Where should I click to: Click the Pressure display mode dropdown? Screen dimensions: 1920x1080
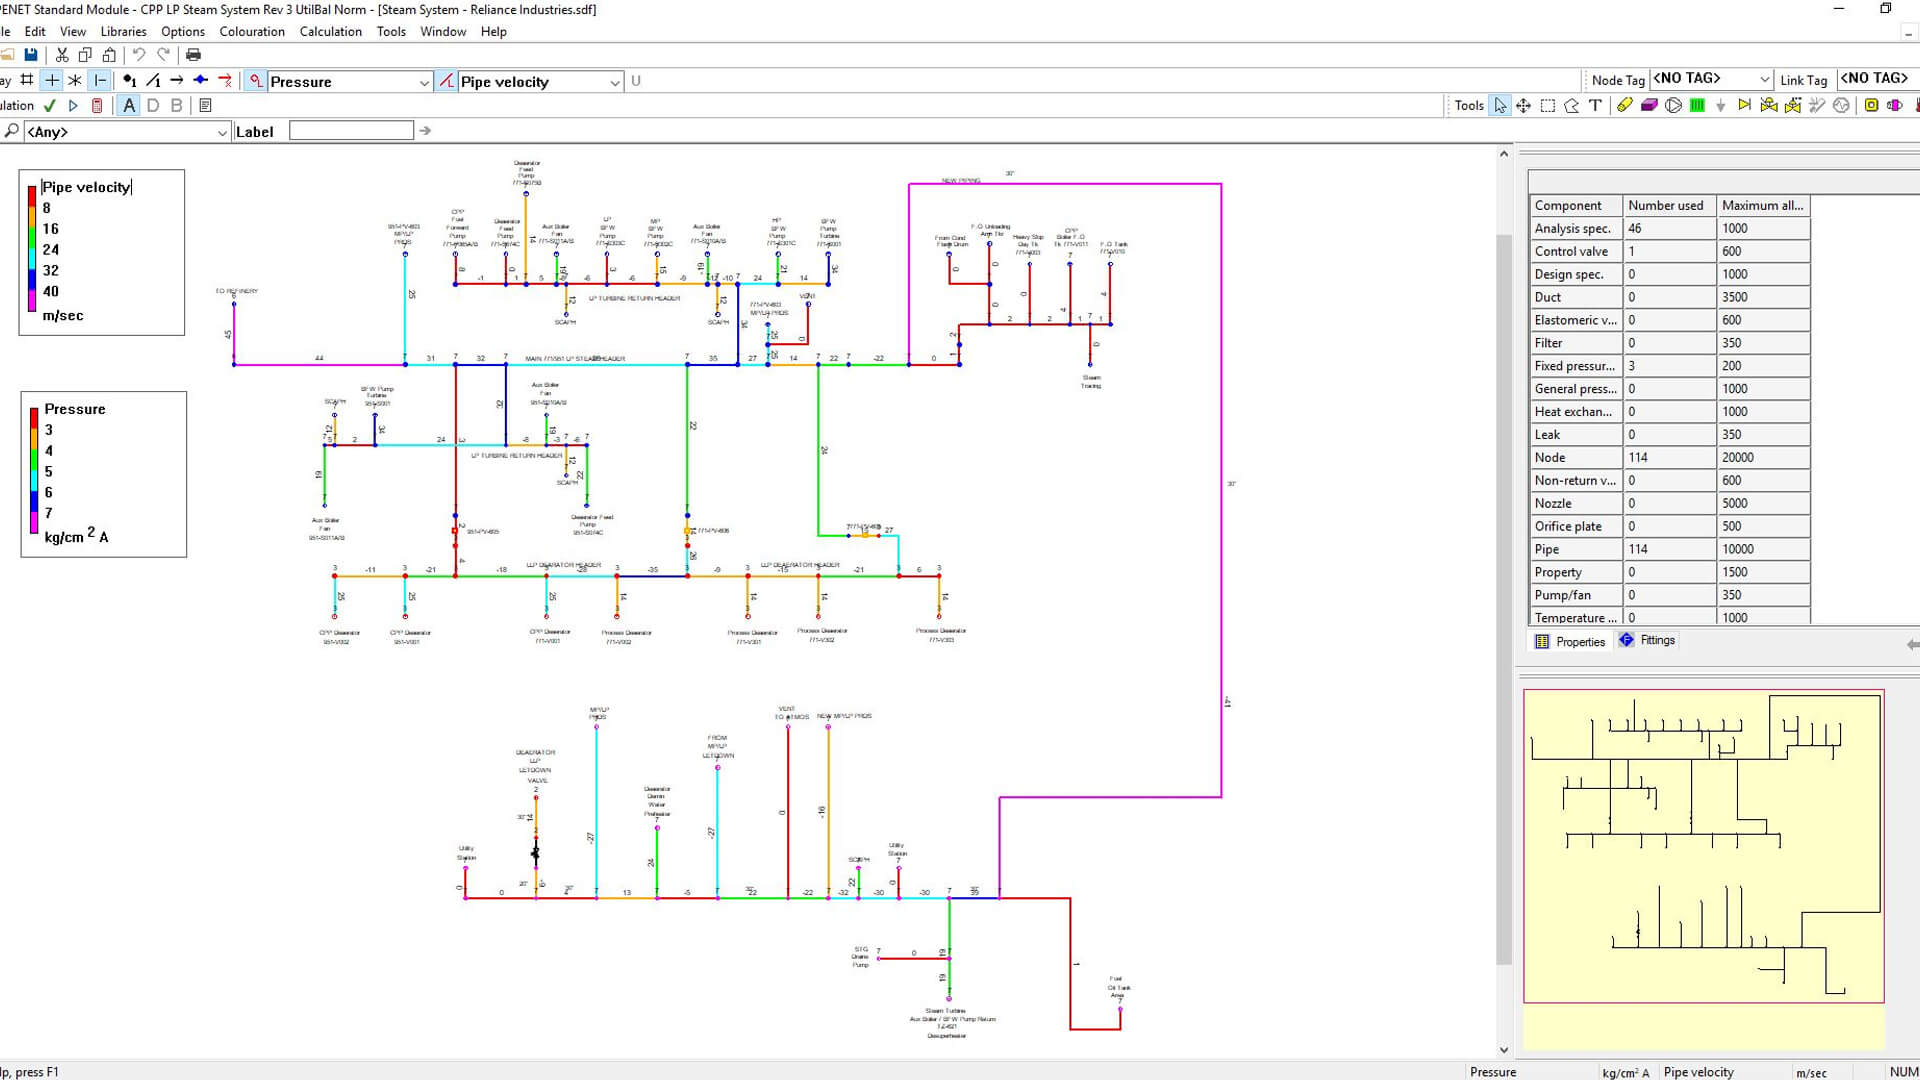click(349, 82)
